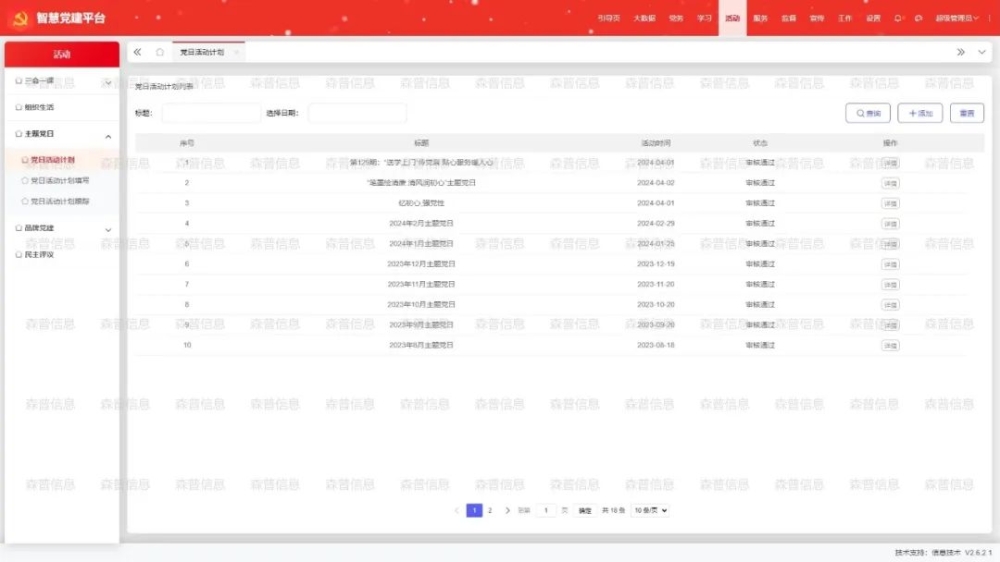
Task: Collapse the 主题党日 sidebar section
Action: tap(62, 134)
